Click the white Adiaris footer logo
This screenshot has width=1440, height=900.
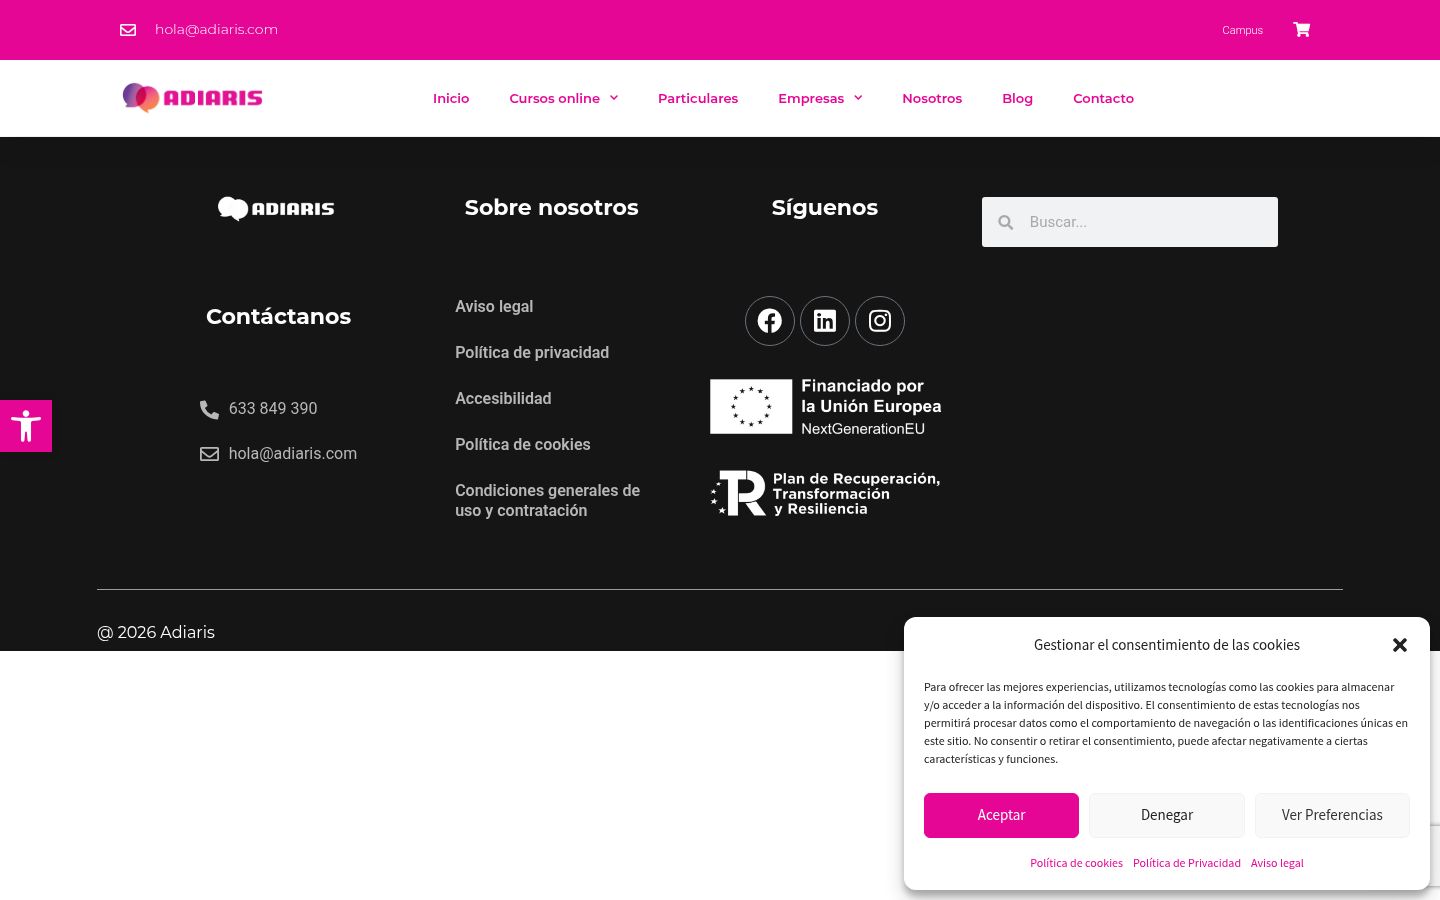(276, 208)
